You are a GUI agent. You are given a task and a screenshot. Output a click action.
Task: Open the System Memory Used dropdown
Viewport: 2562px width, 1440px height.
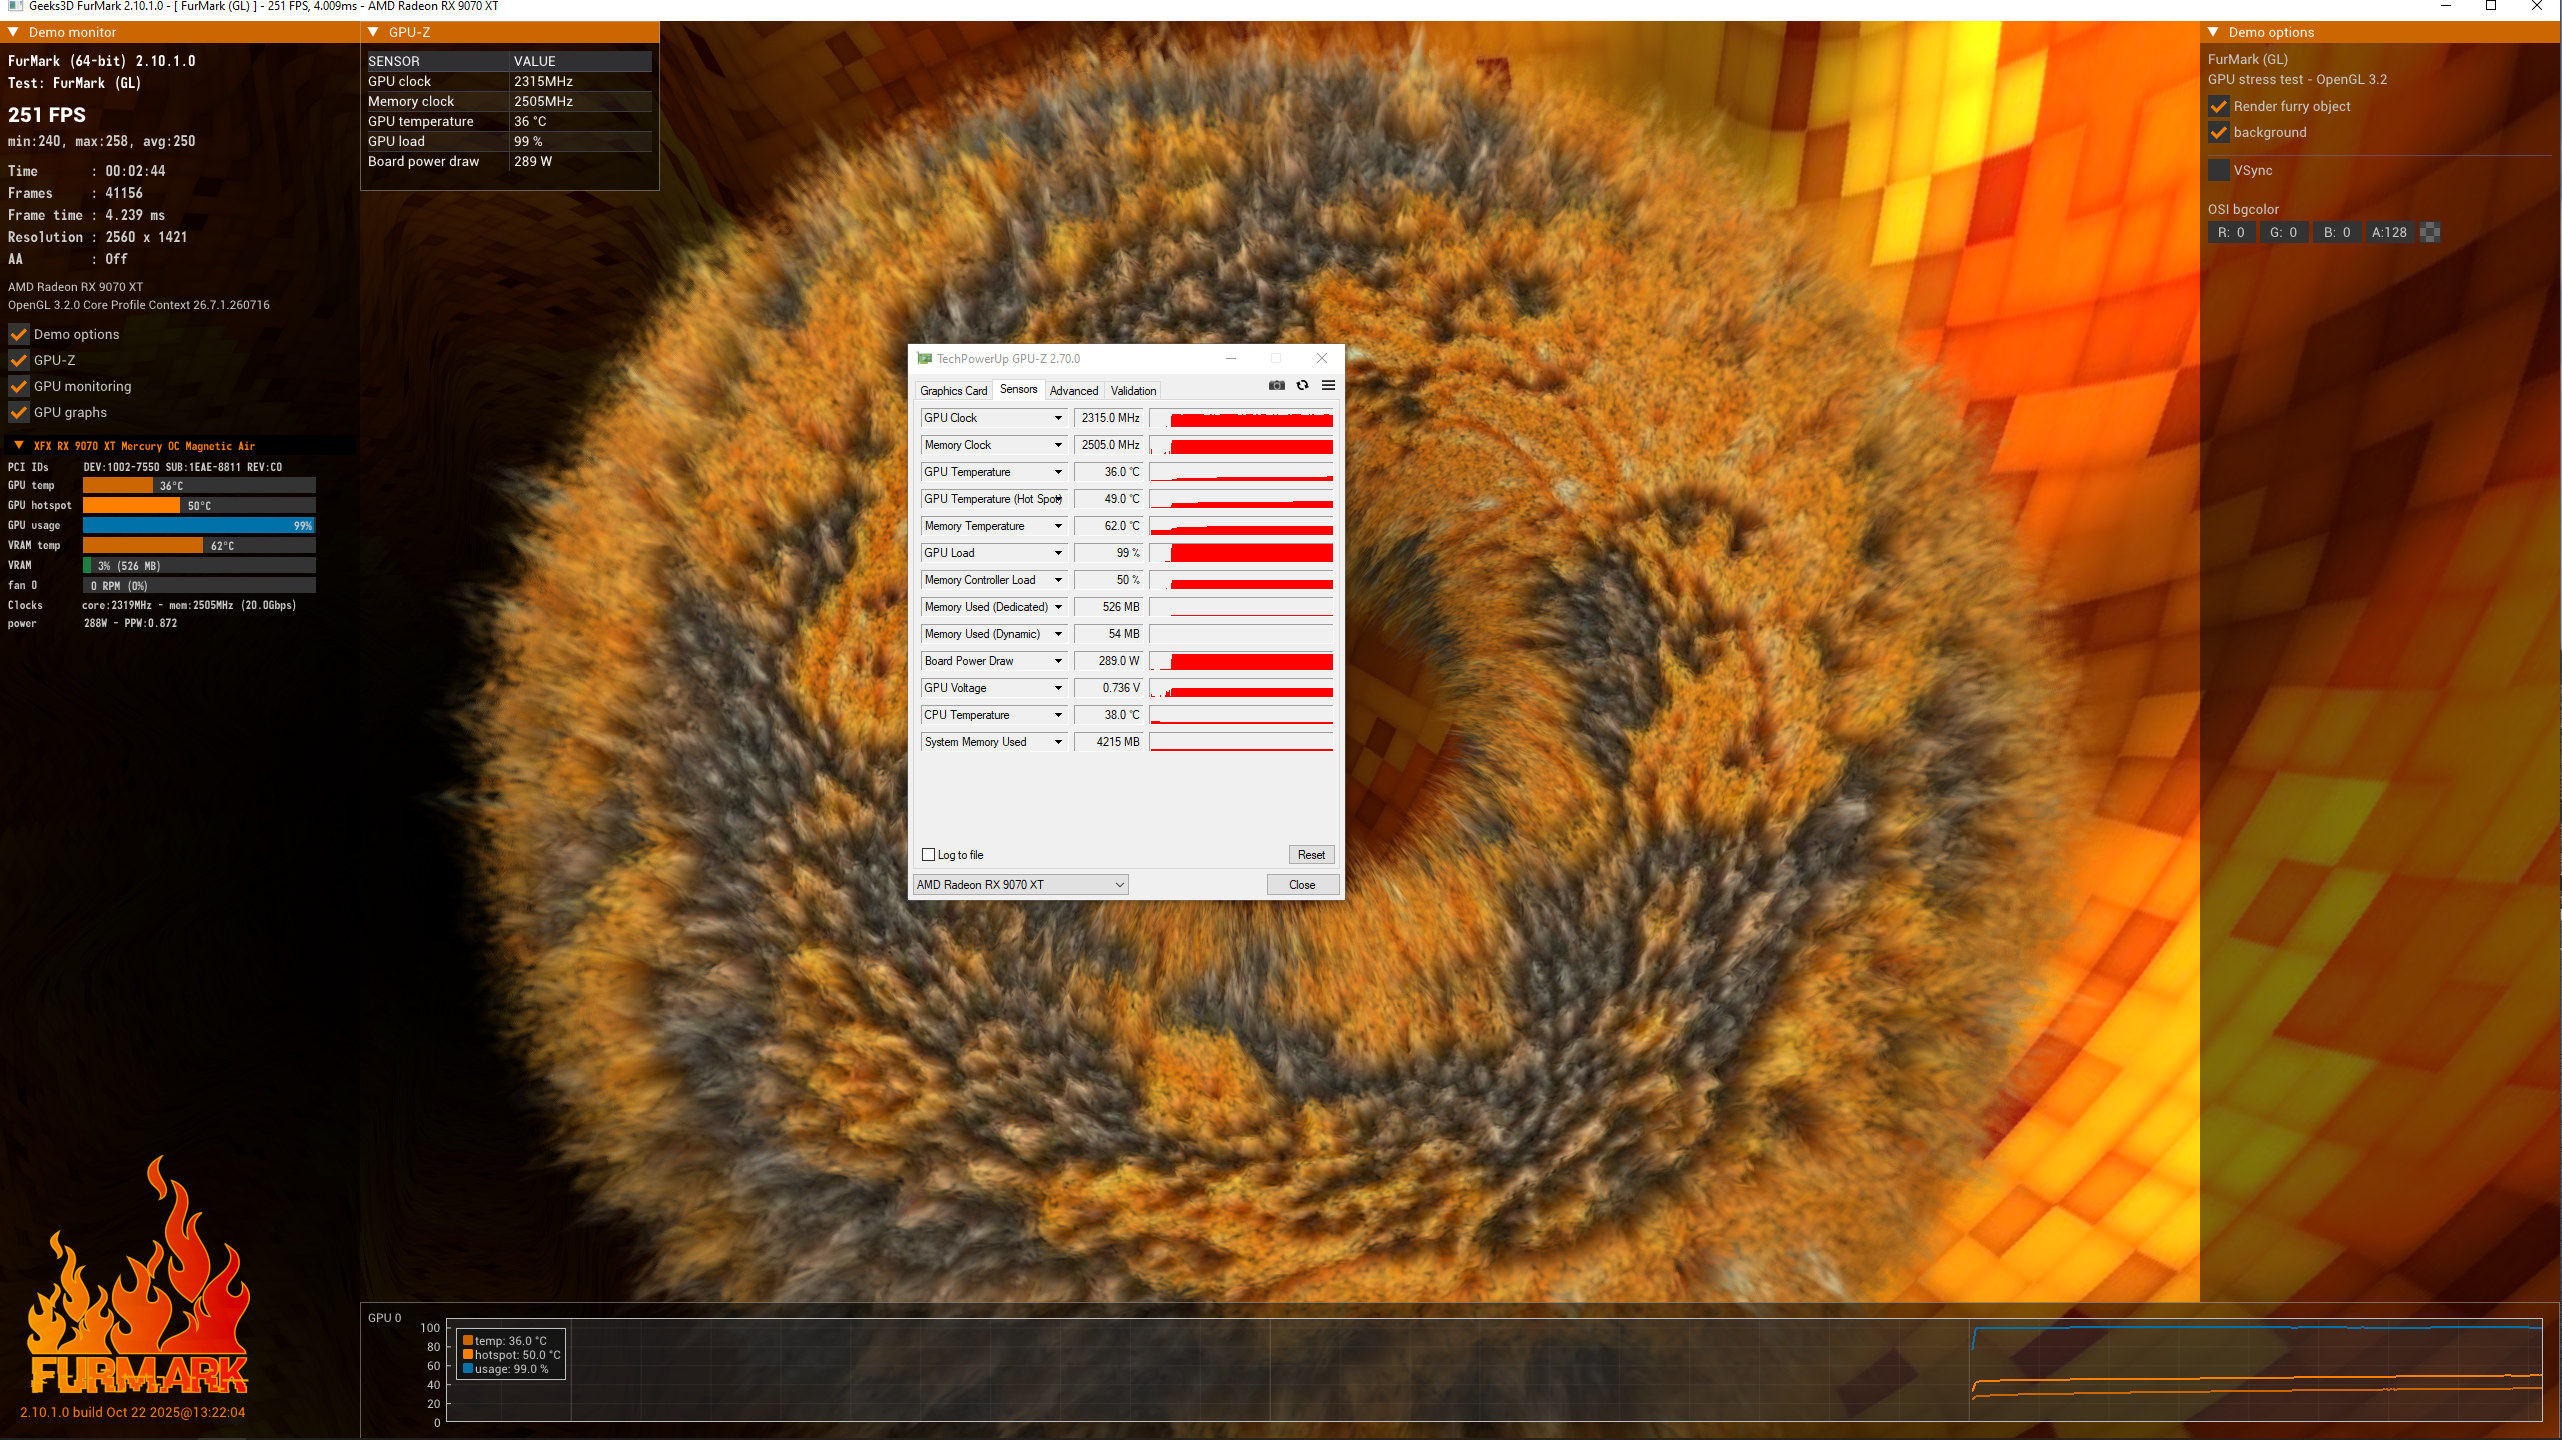[1058, 742]
